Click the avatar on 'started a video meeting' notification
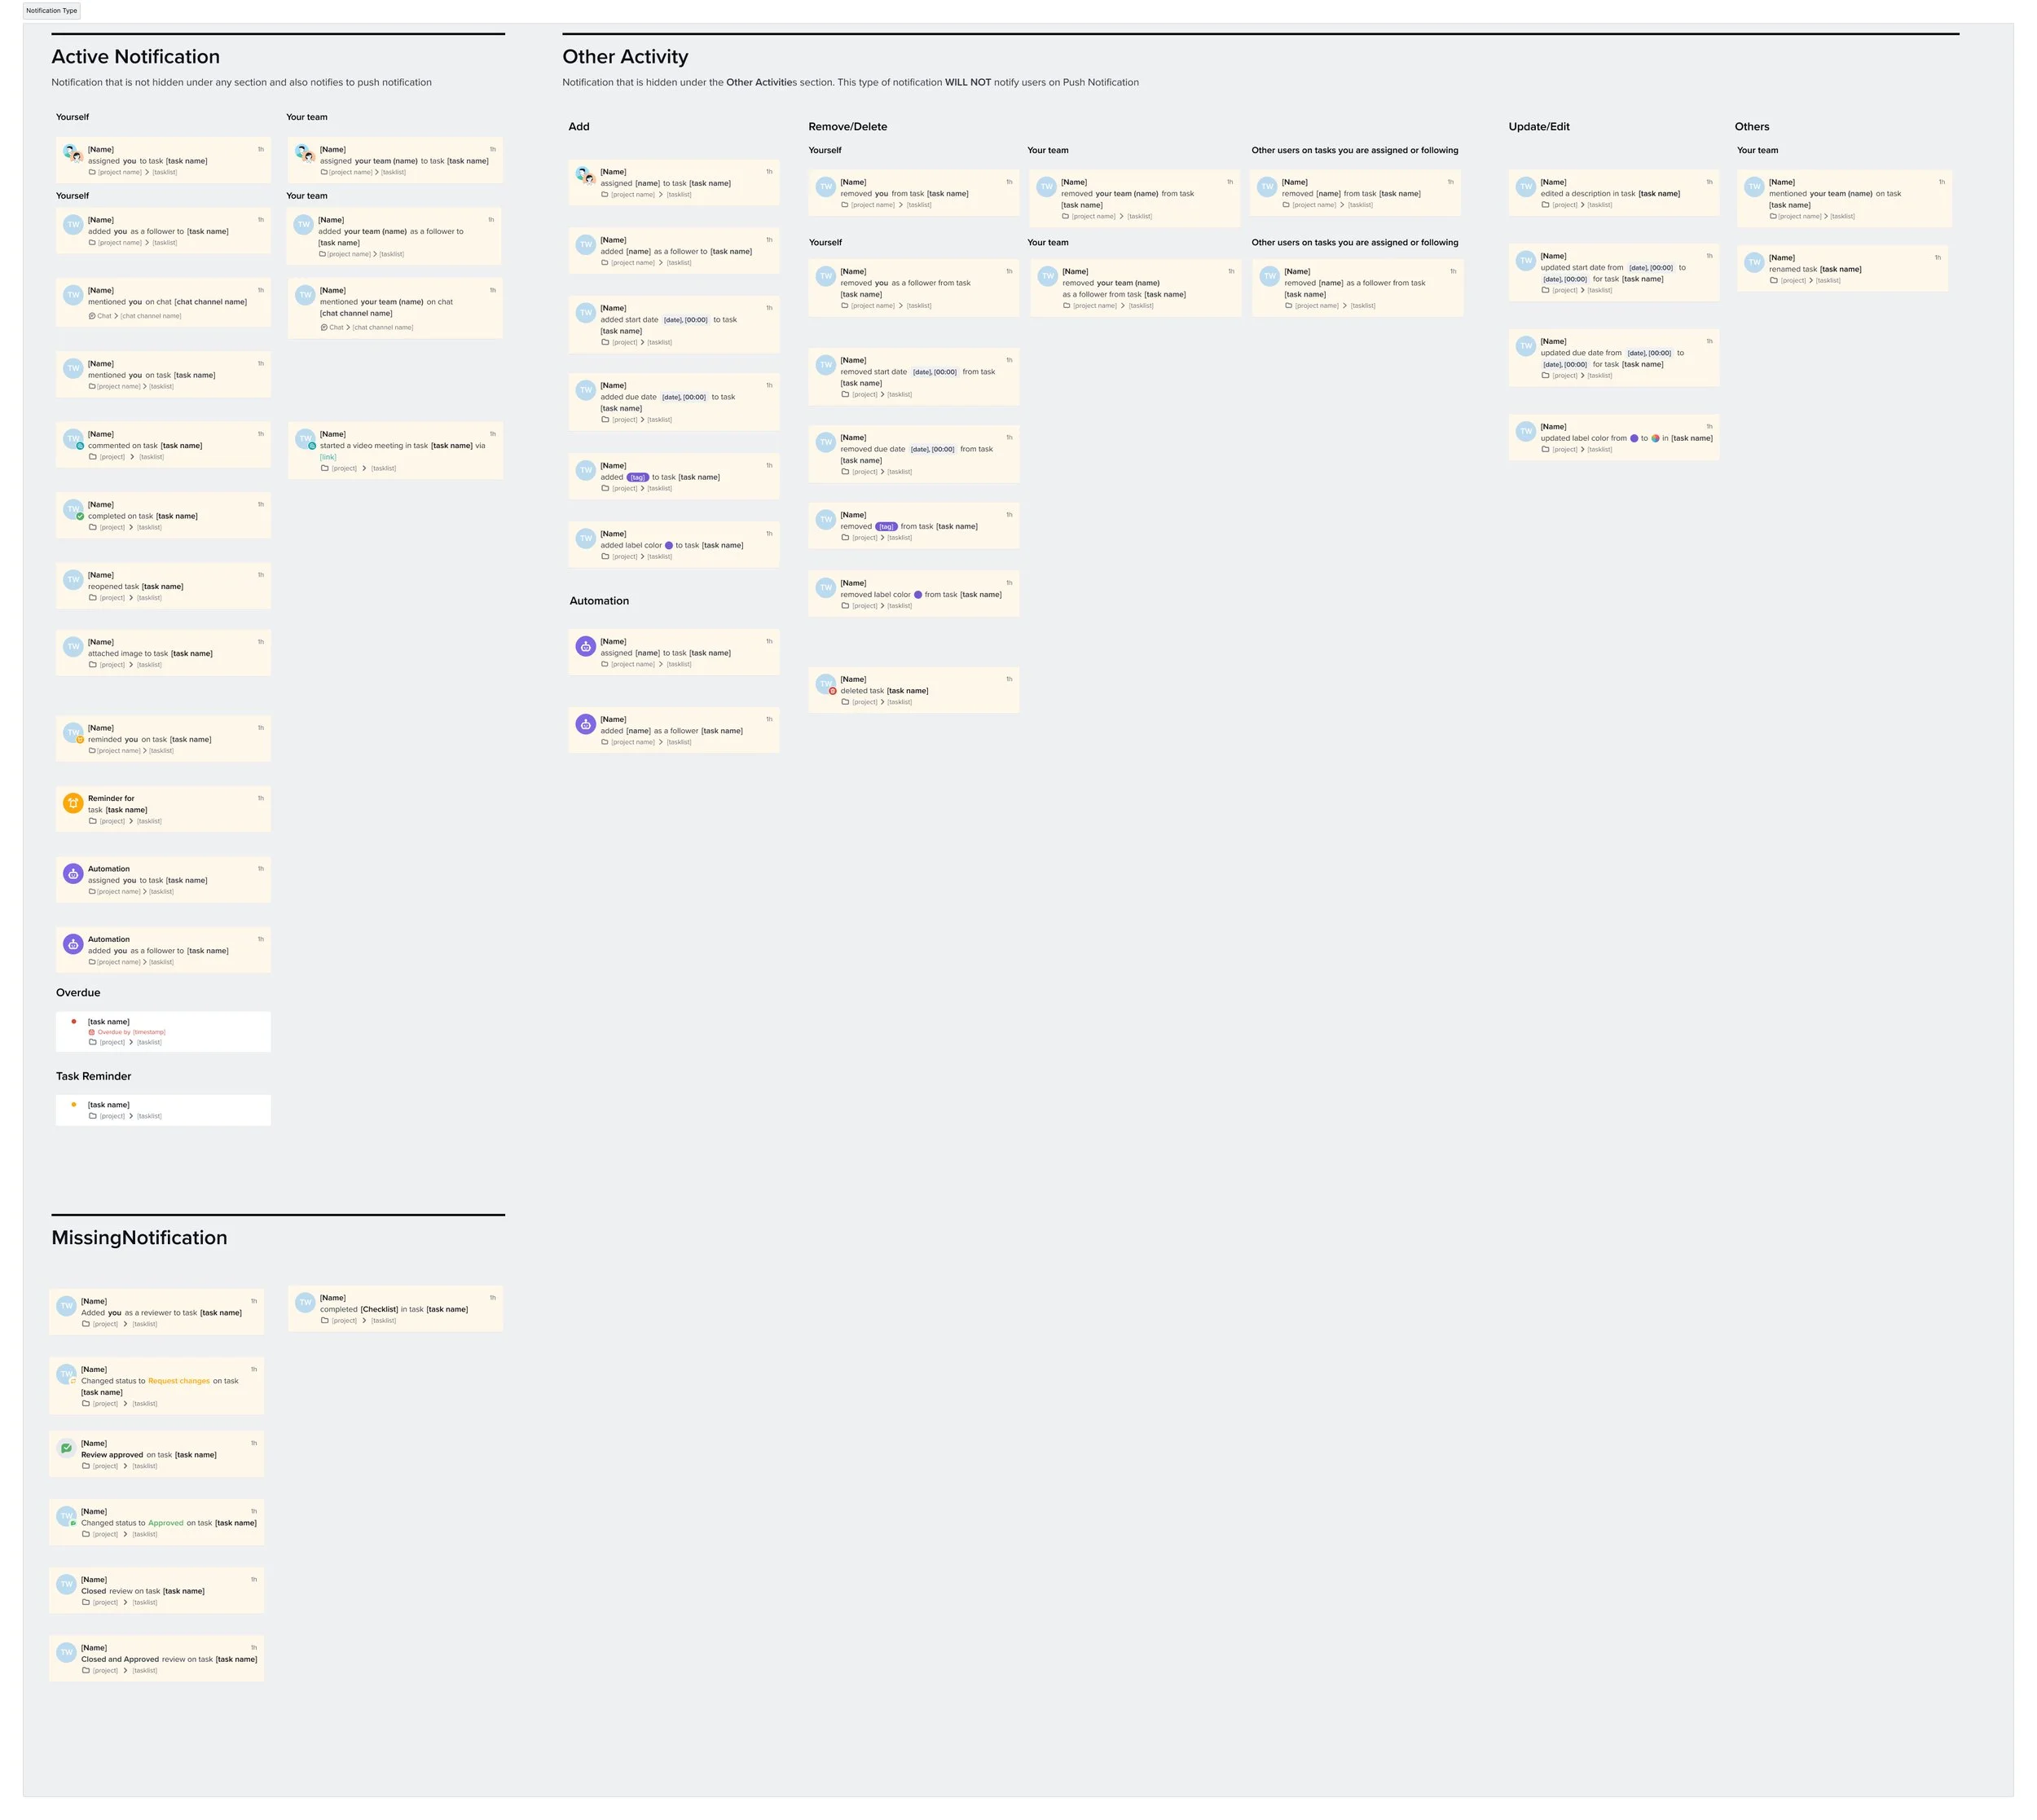The height and width of the screenshot is (1820, 2037). pos(305,439)
